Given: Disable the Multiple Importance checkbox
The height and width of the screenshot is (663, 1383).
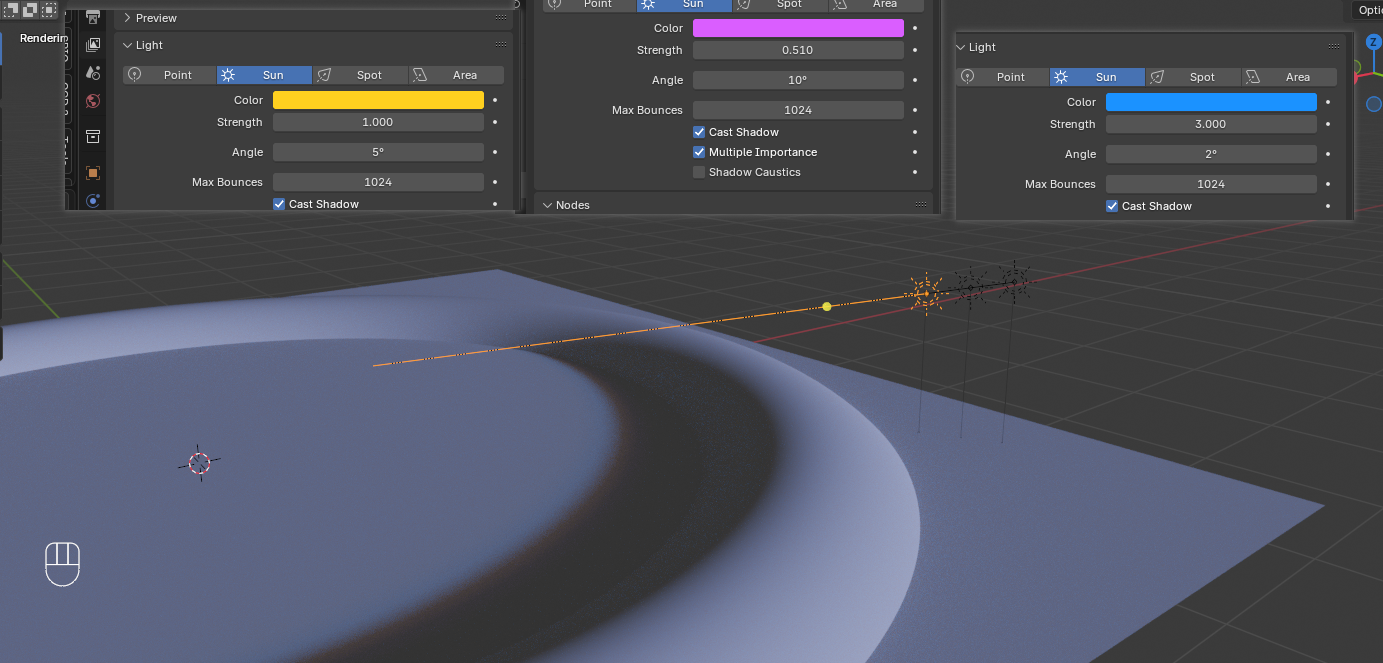Looking at the screenshot, I should 699,152.
